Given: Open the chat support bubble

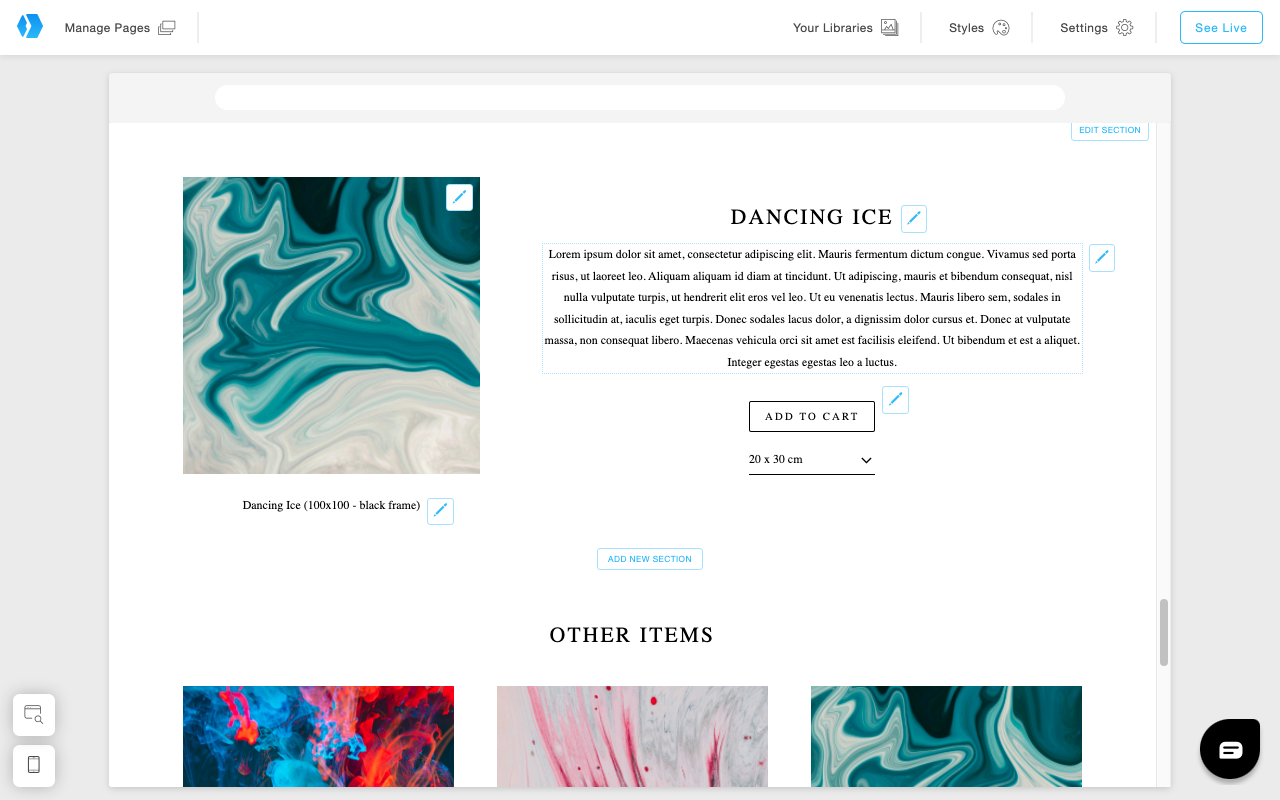Looking at the screenshot, I should pos(1230,749).
